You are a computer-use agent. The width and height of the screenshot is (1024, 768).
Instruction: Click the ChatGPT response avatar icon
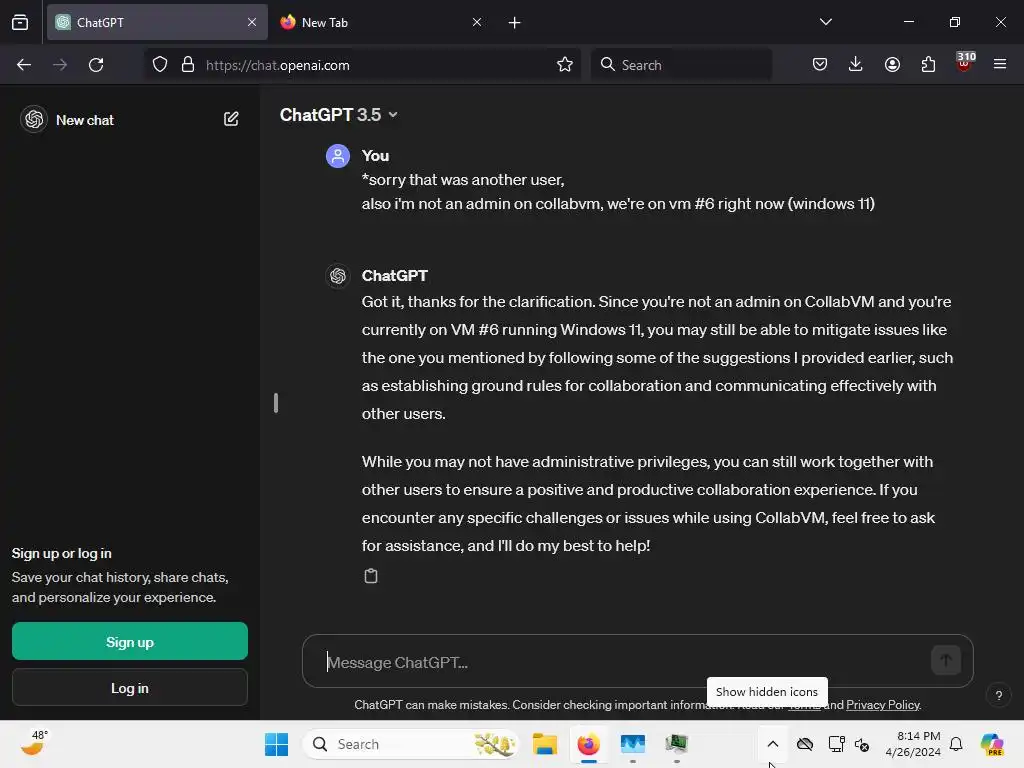pos(338,276)
